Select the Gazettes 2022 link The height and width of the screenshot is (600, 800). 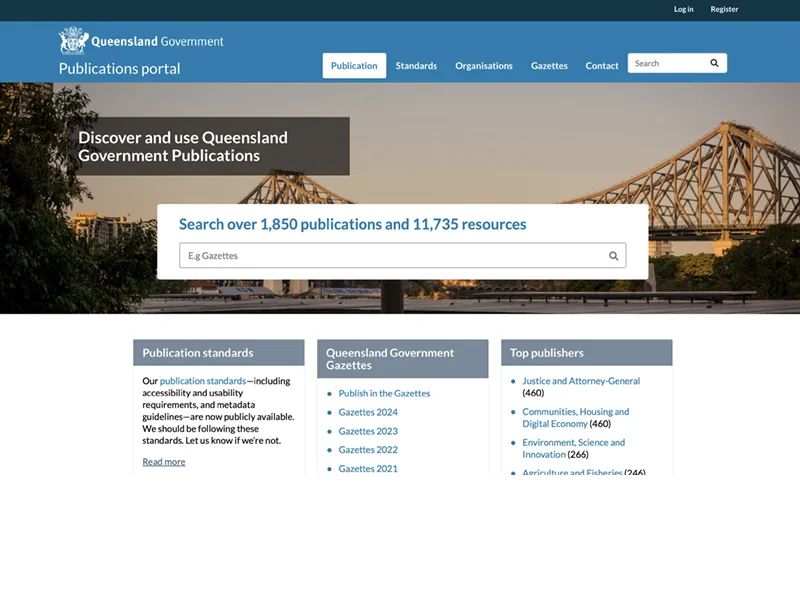point(368,450)
